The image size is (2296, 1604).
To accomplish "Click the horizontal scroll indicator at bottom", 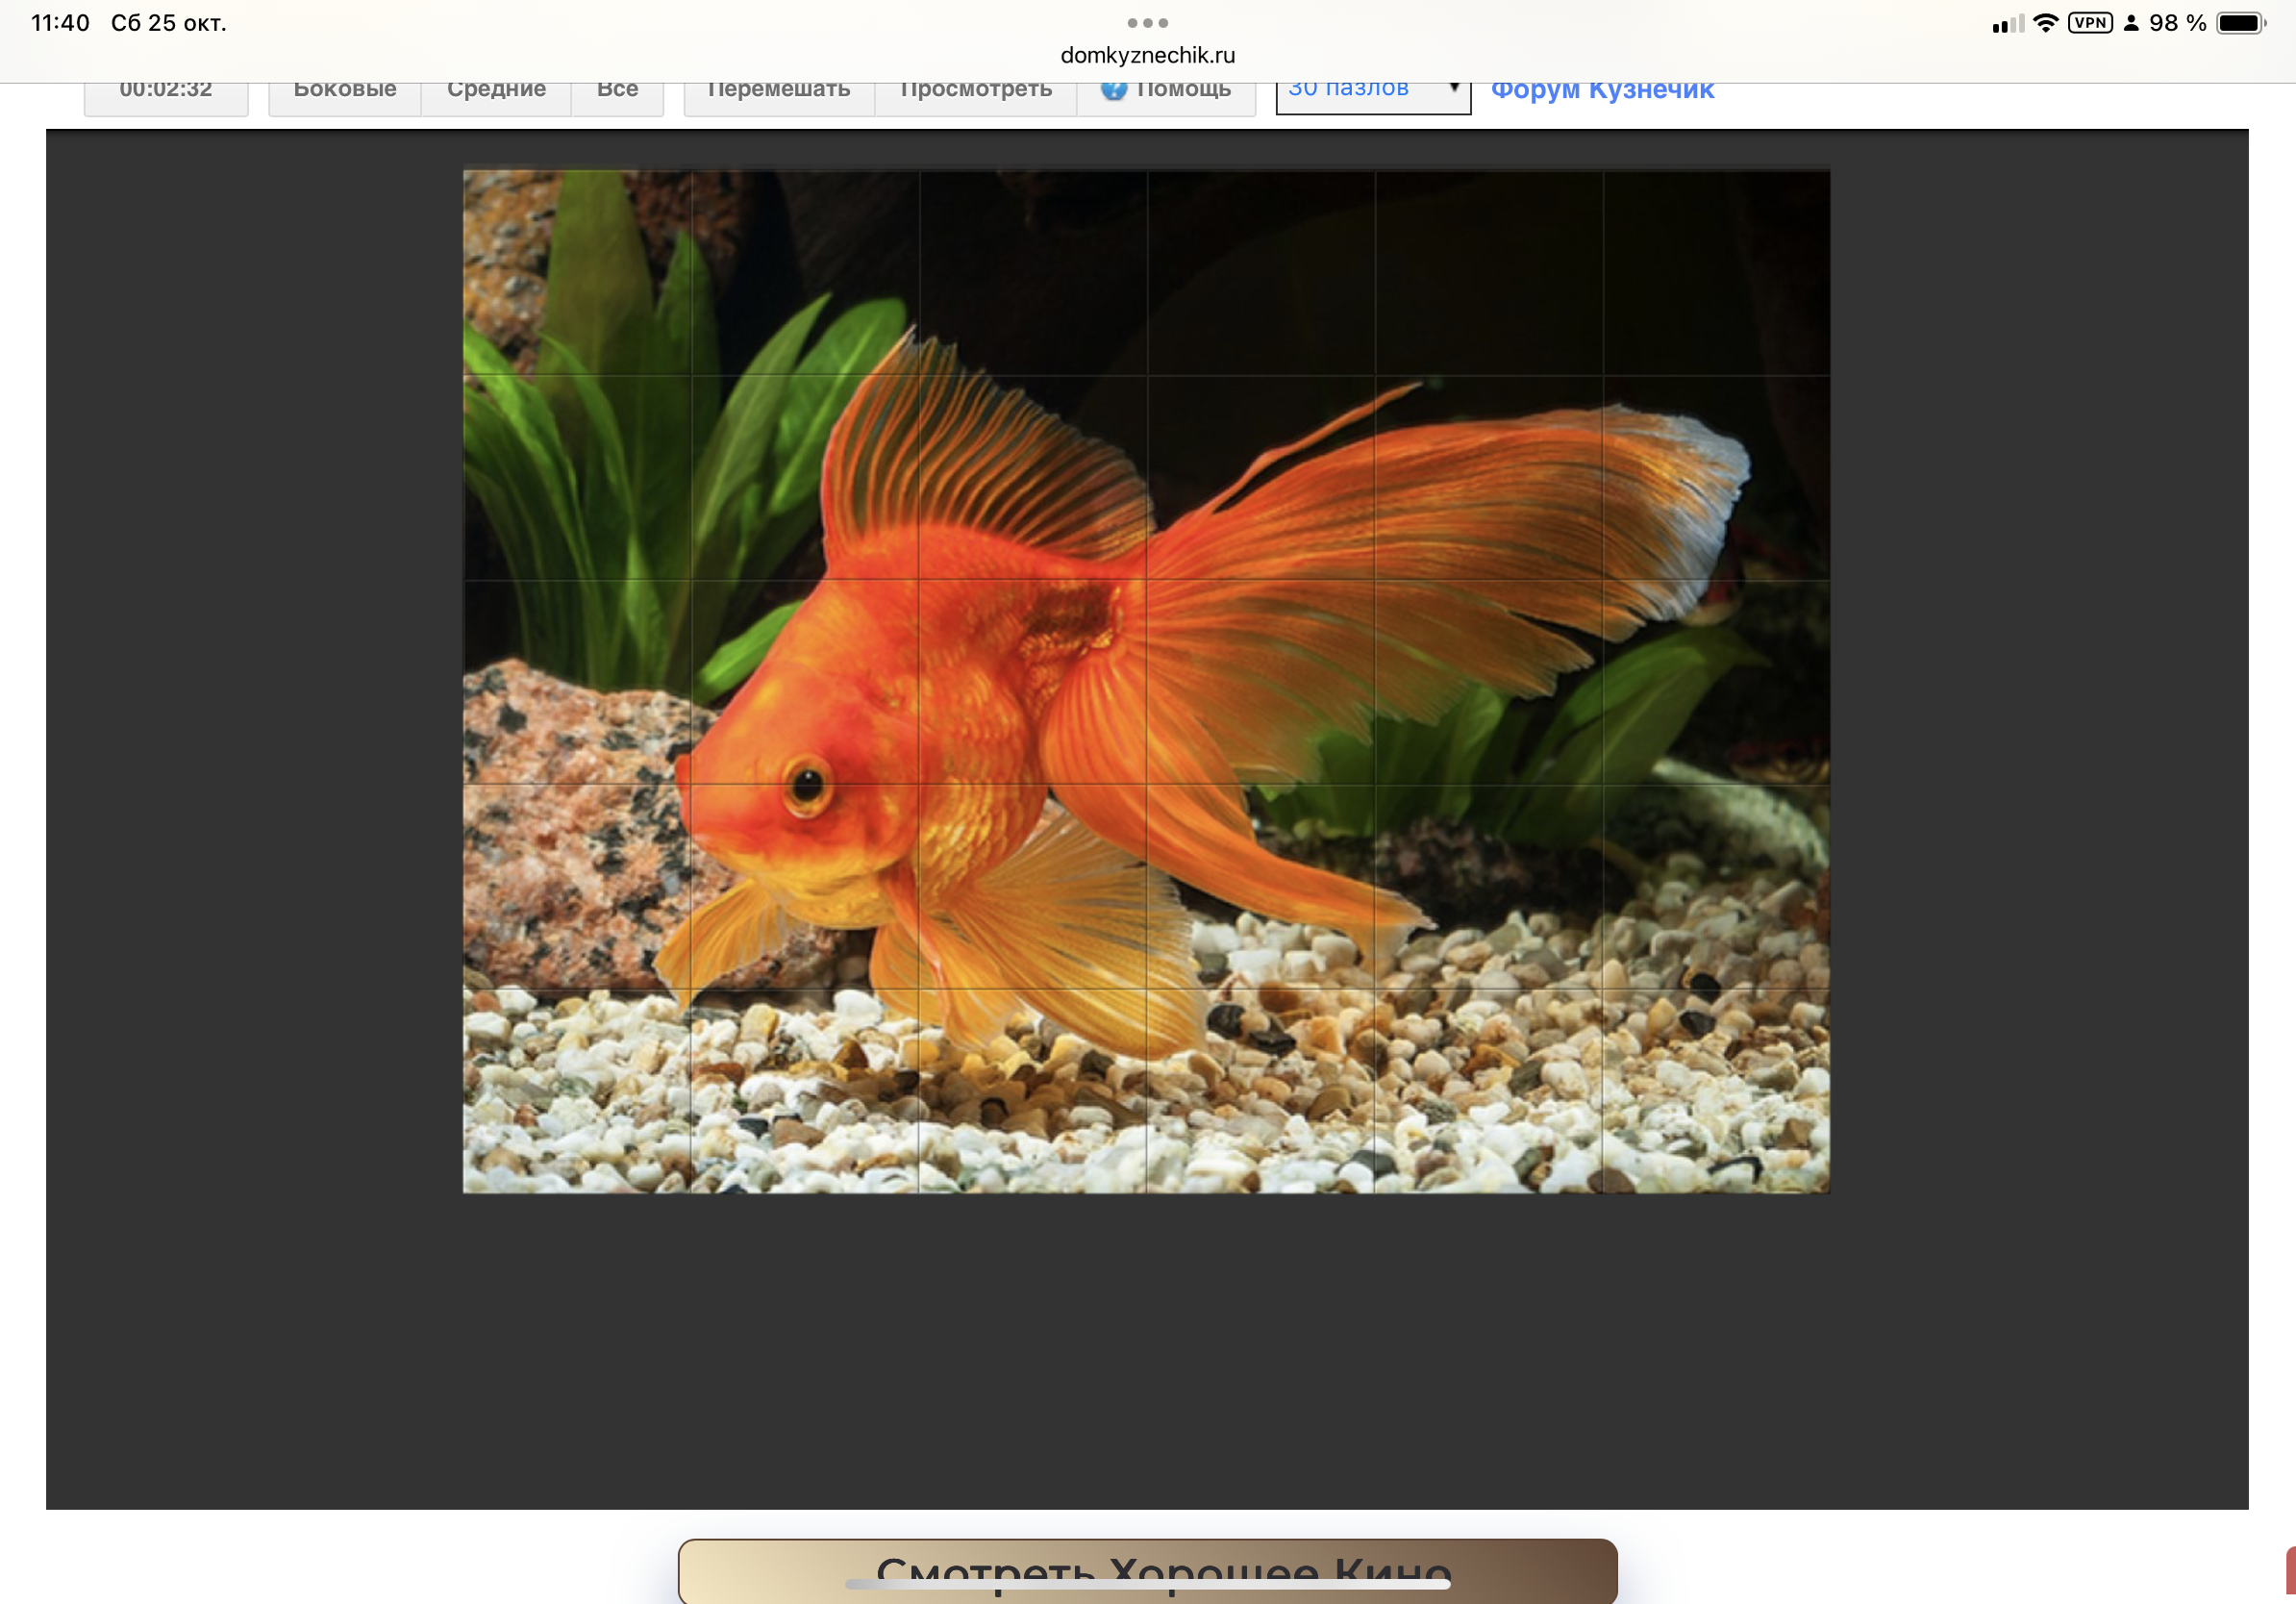I will pos(1147,1583).
